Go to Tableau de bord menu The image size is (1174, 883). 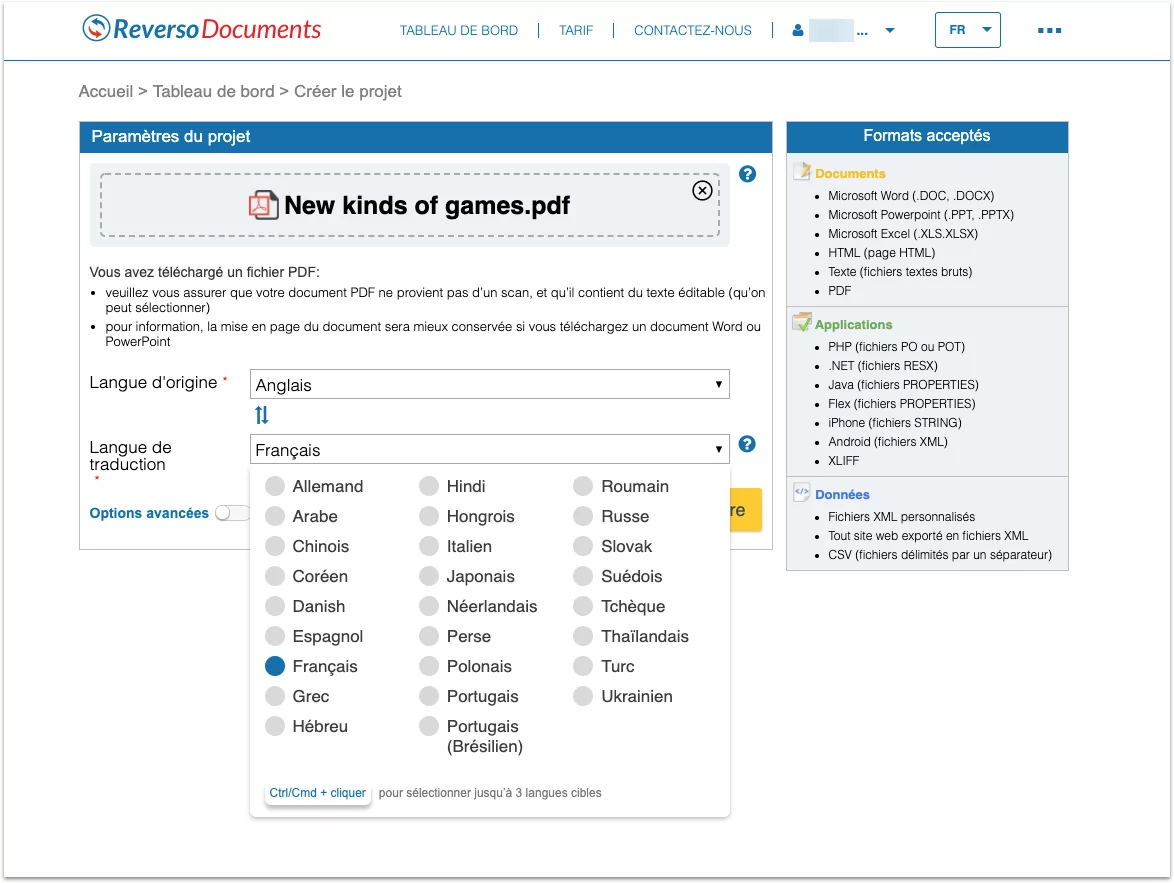tap(458, 31)
